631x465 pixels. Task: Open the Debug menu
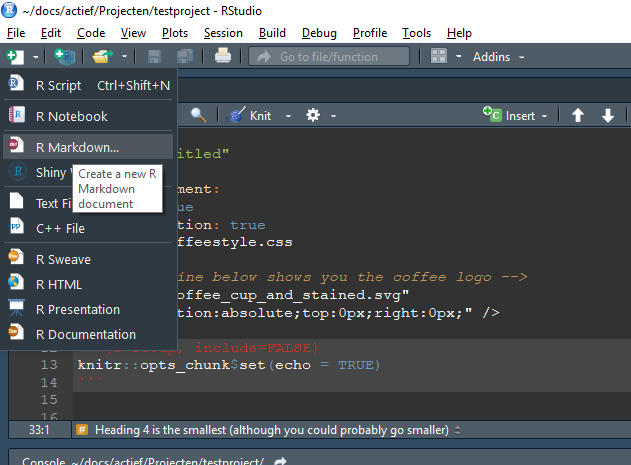coord(319,33)
